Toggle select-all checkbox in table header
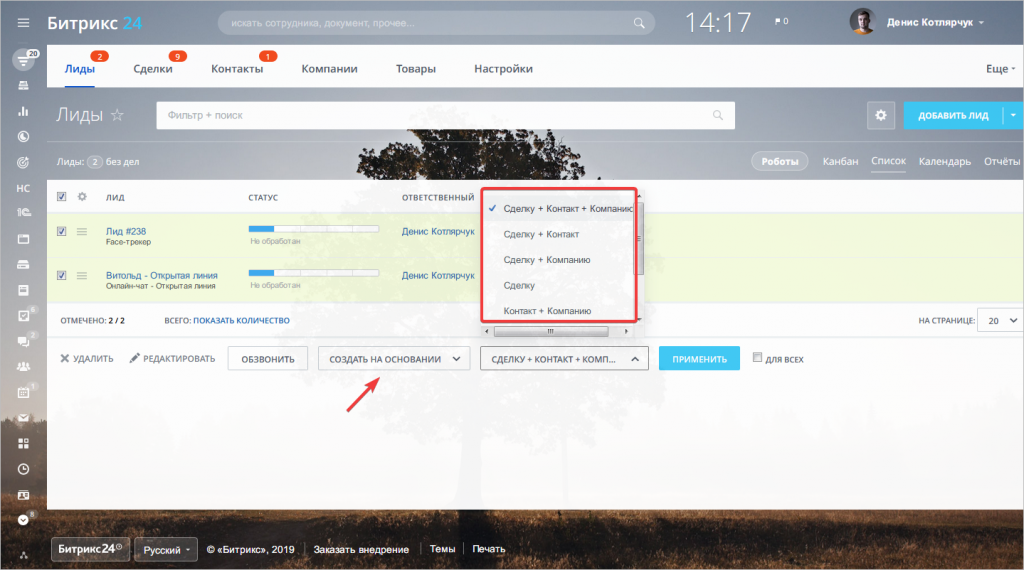This screenshot has width=1024, height=570. pos(61,197)
